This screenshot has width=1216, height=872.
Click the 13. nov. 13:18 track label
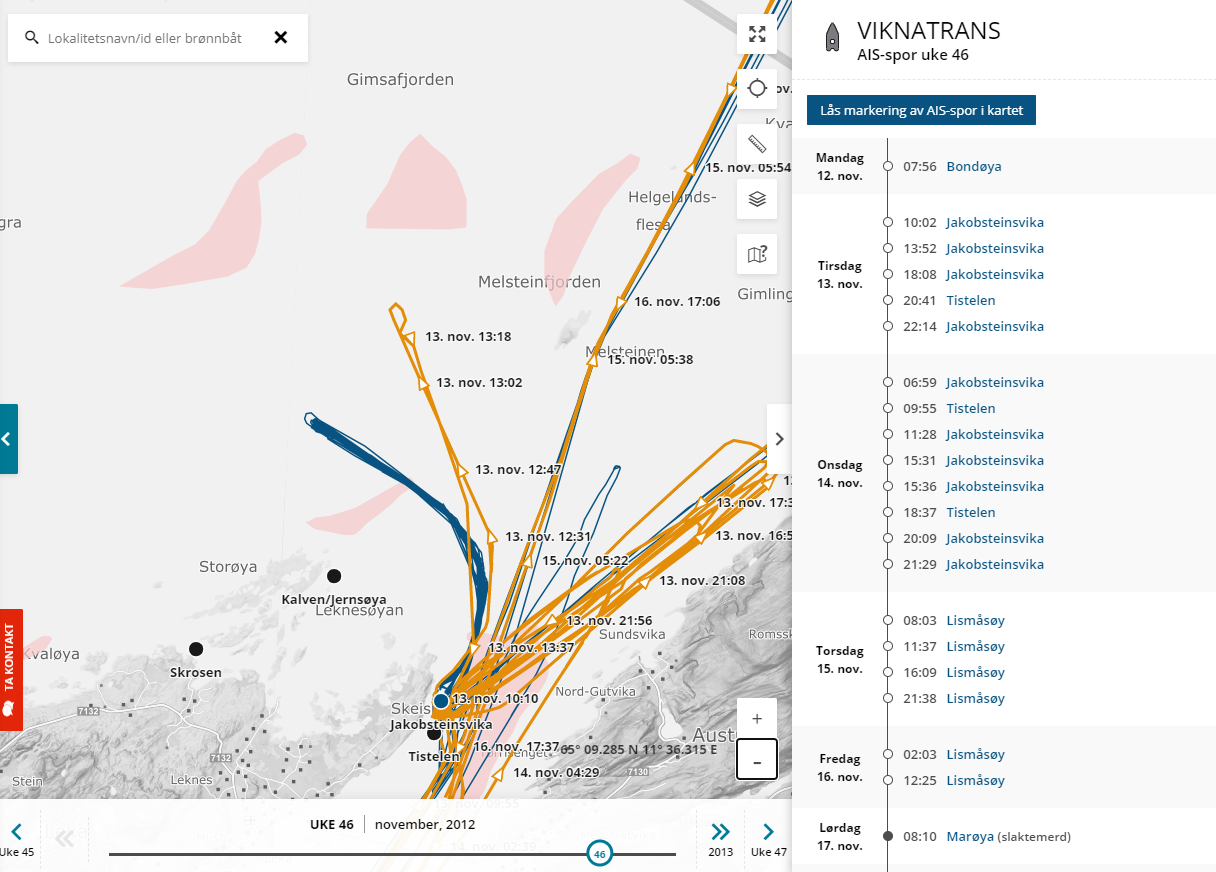[x=468, y=337]
